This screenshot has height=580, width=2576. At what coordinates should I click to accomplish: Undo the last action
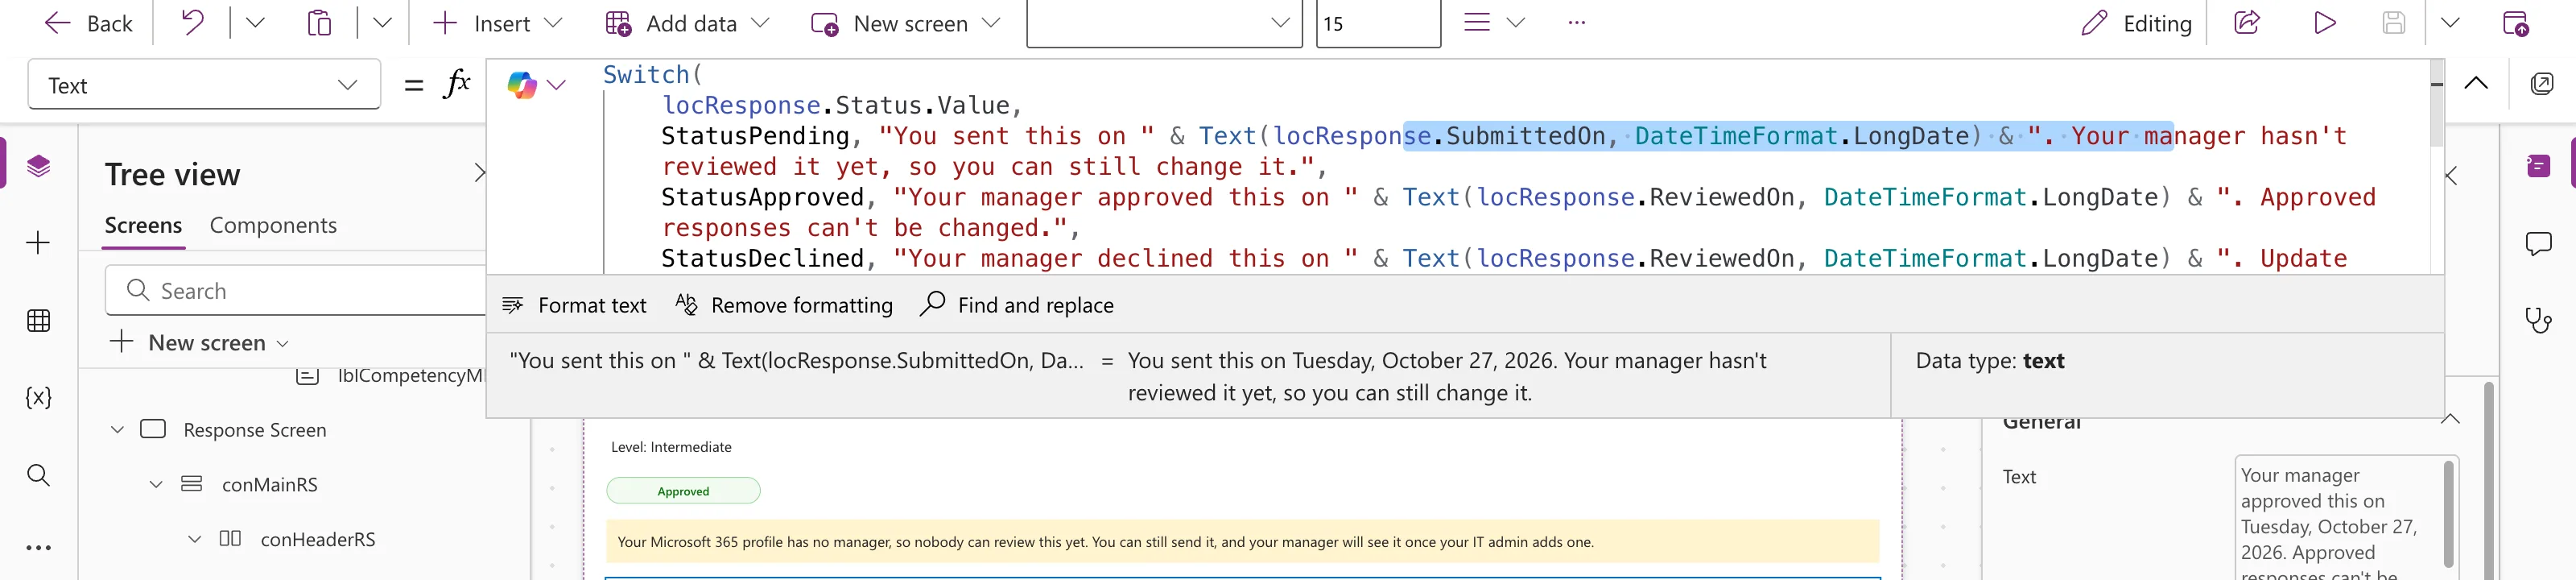(192, 22)
